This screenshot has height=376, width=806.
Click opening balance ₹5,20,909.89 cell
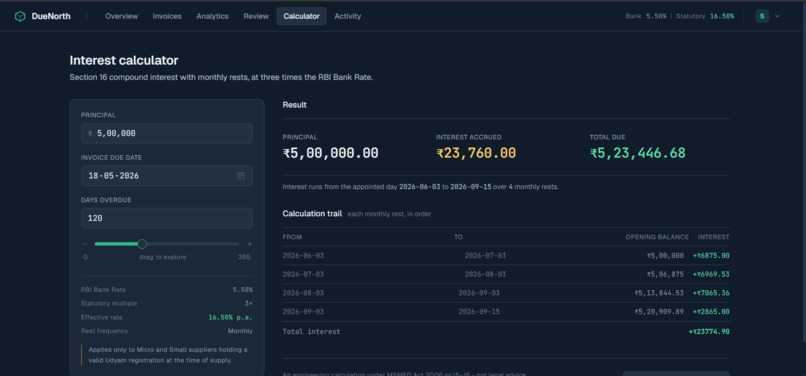click(659, 312)
